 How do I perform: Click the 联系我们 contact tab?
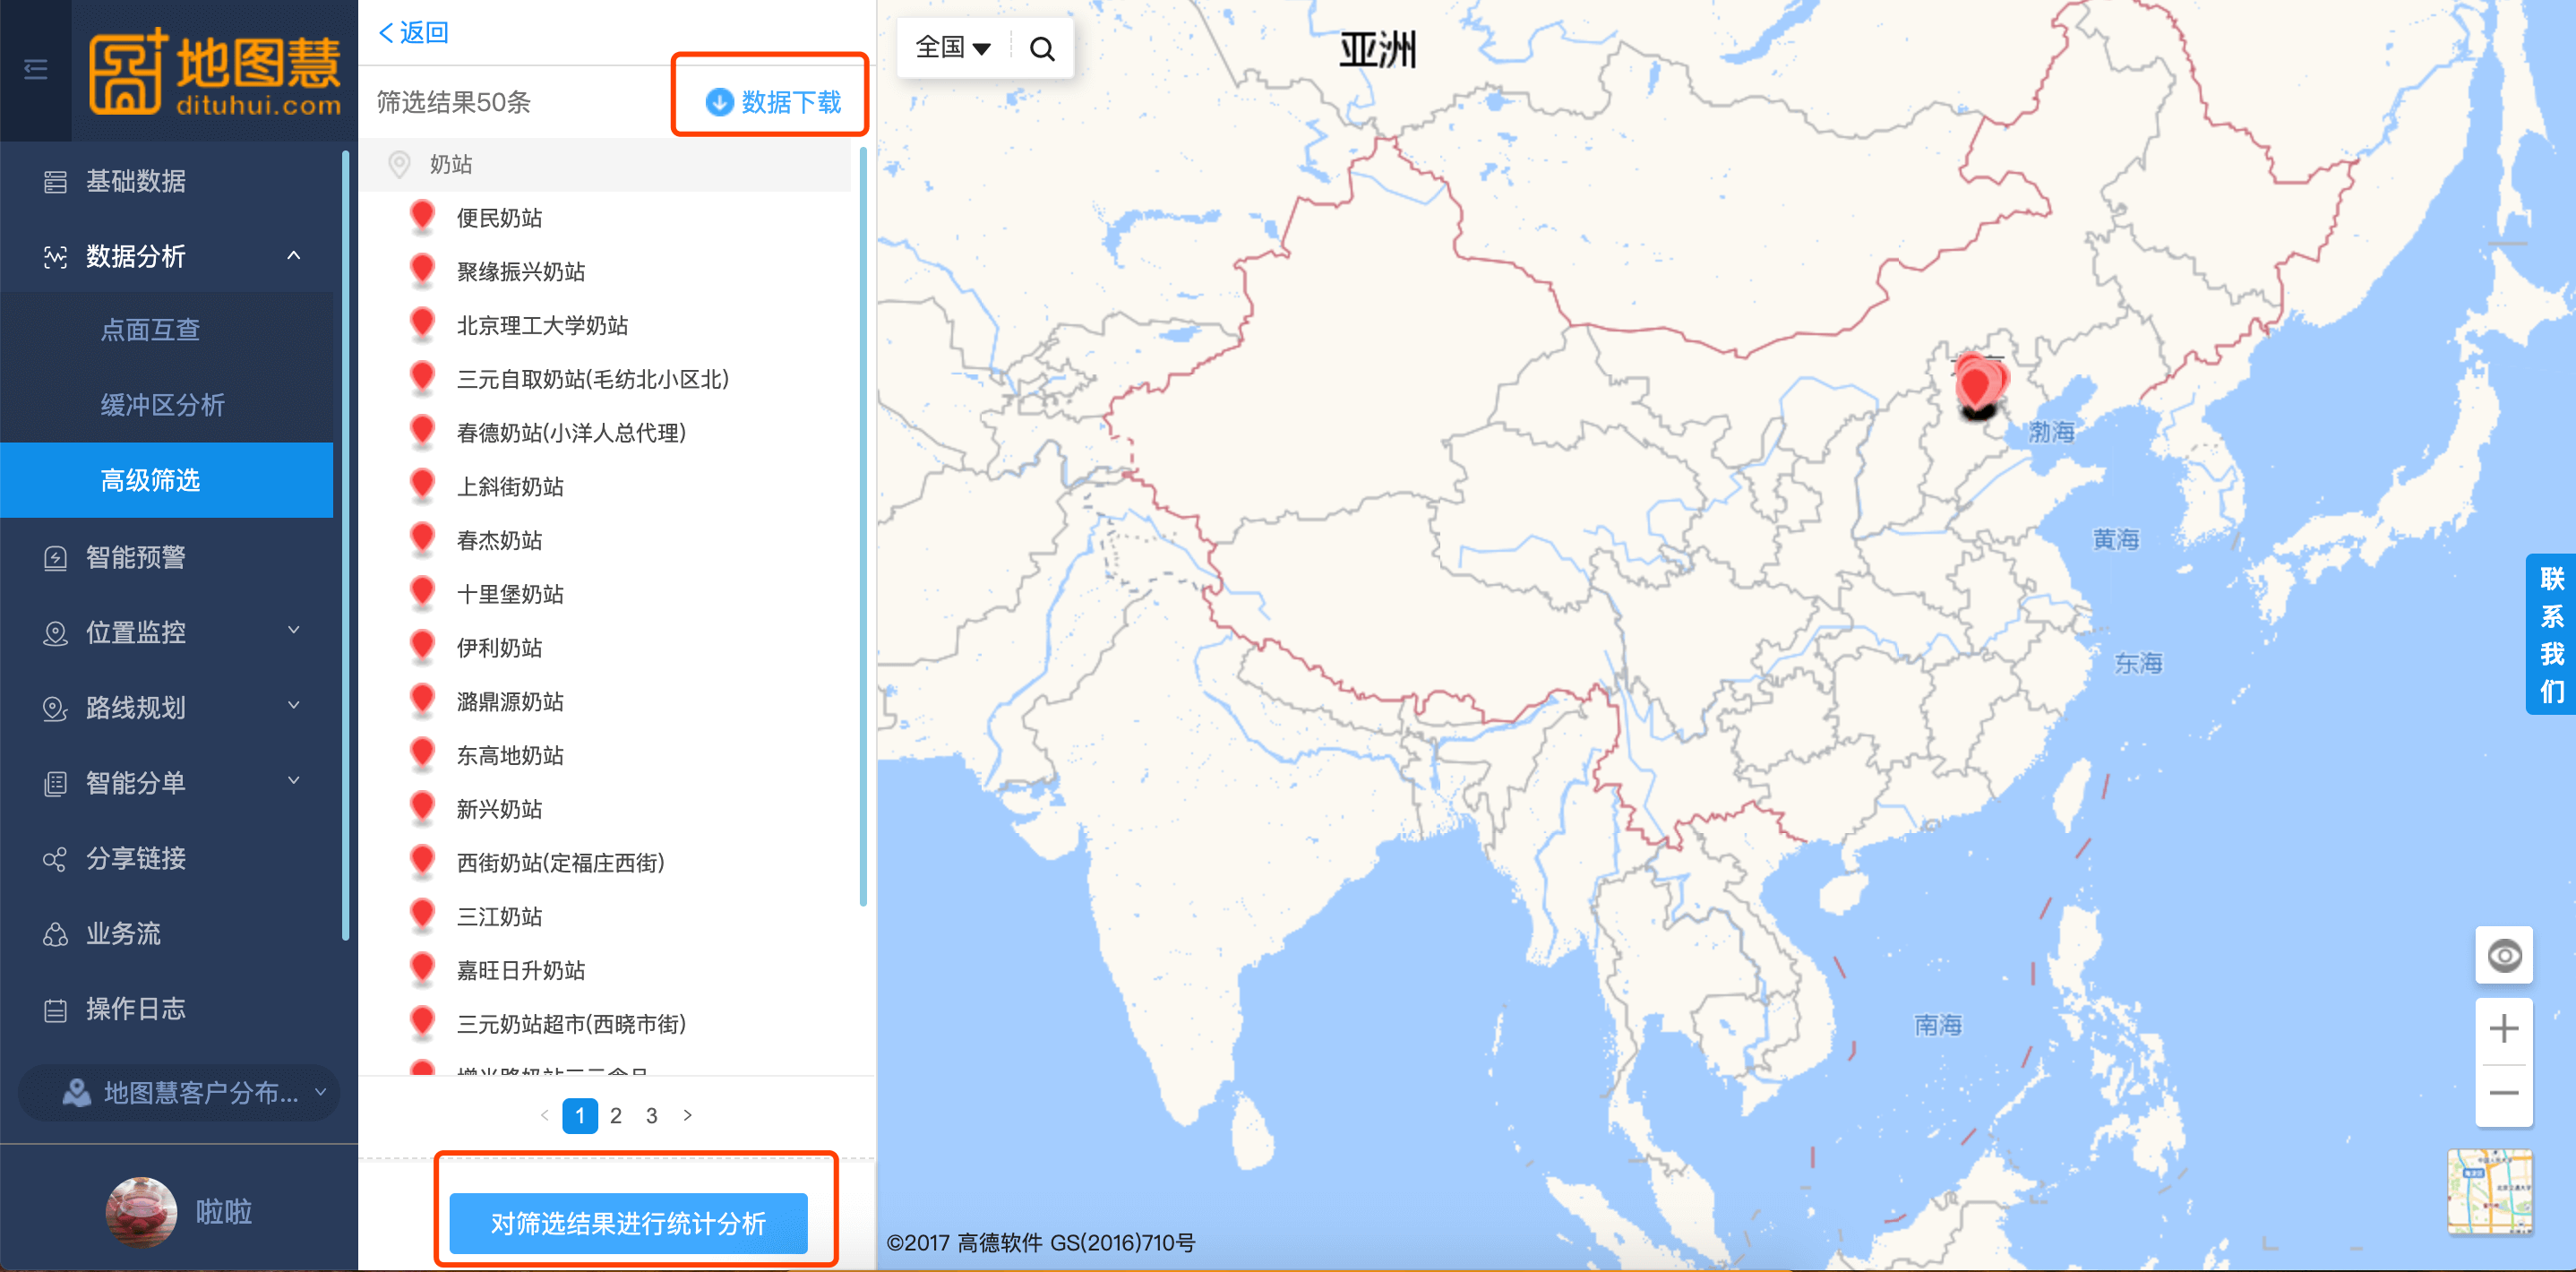(2551, 634)
